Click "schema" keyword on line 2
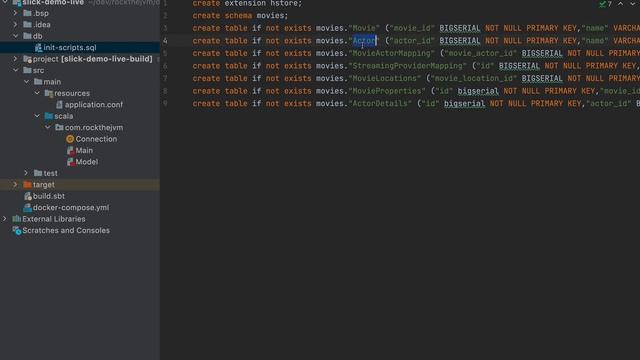The width and height of the screenshot is (640, 360). tap(238, 16)
